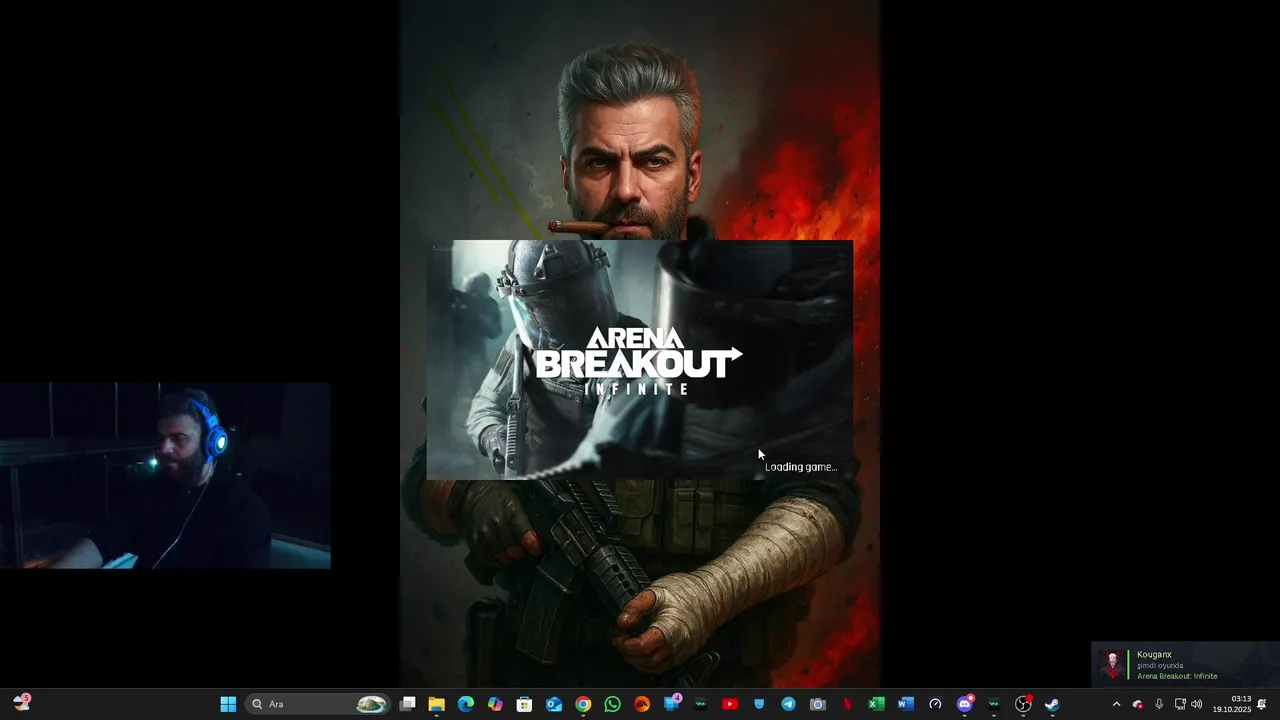Open Microsoft Store from the taskbar
This screenshot has width=1280, height=720.
coord(524,704)
